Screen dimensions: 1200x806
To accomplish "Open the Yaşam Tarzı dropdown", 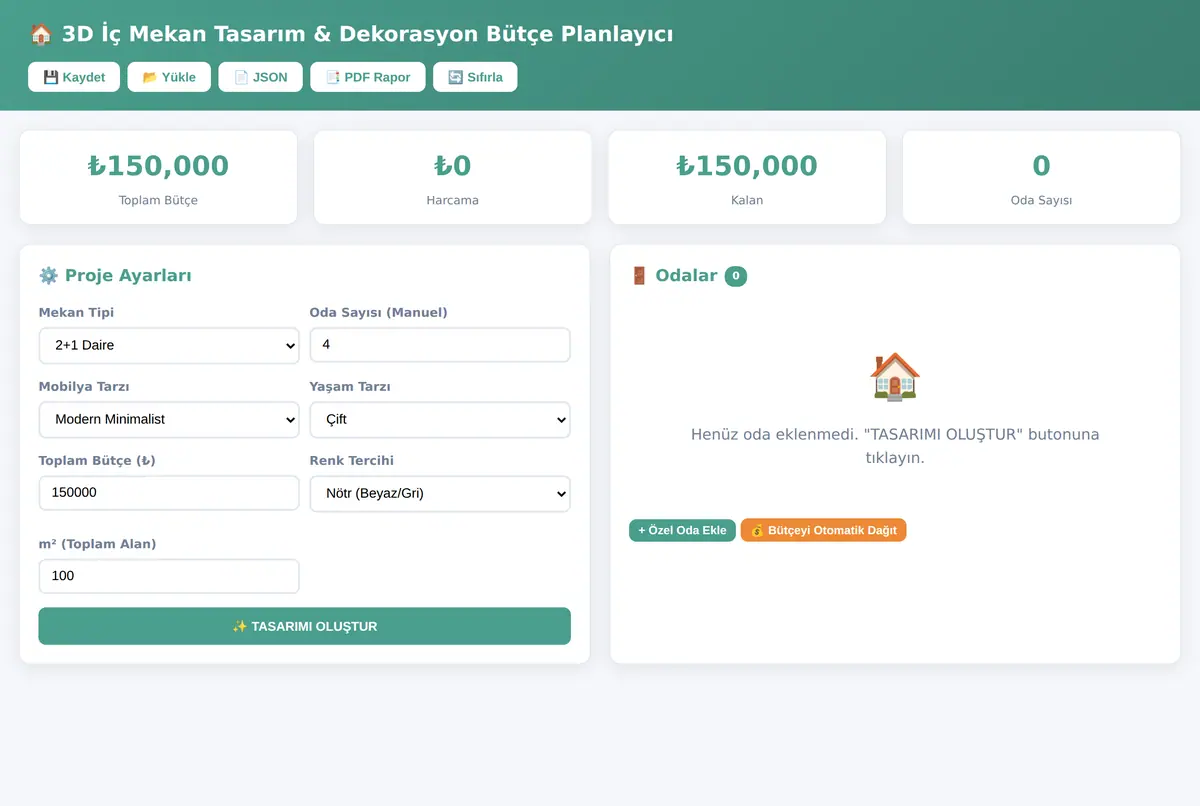I will (x=440, y=419).
